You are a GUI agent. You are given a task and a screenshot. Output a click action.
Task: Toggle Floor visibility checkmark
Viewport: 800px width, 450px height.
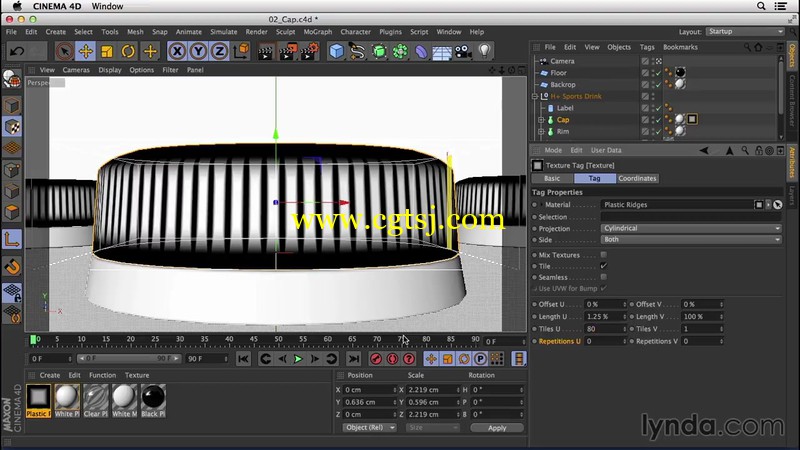[658, 73]
